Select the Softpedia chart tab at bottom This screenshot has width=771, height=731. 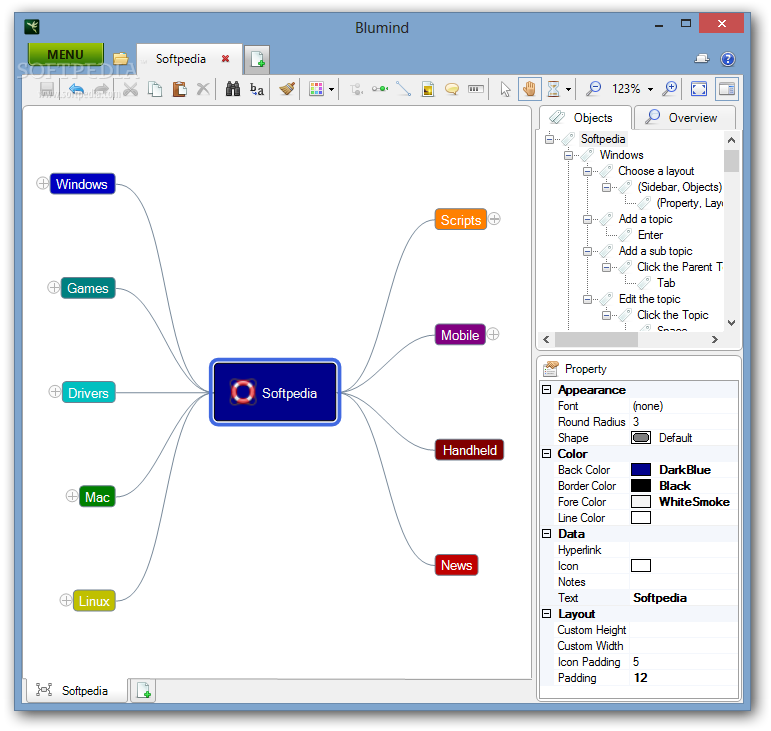coord(76,690)
